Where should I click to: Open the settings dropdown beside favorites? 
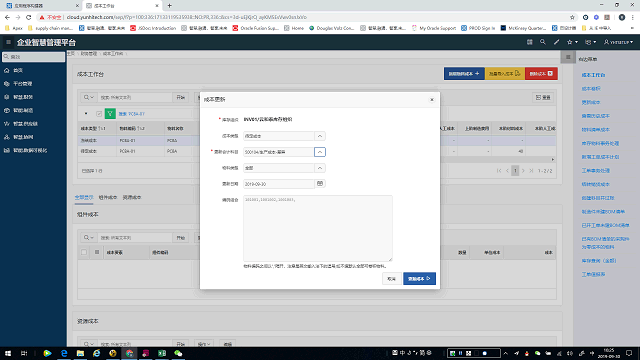[590, 42]
